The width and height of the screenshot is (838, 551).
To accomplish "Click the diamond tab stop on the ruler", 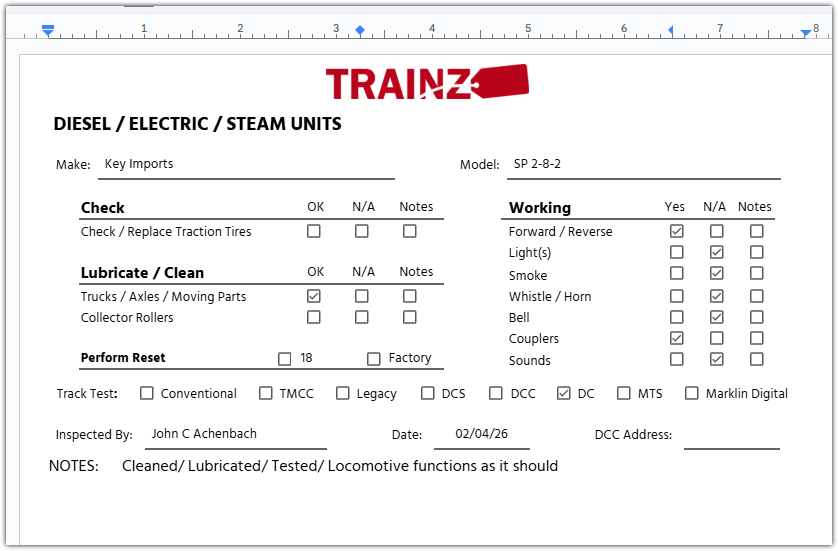I will [360, 30].
